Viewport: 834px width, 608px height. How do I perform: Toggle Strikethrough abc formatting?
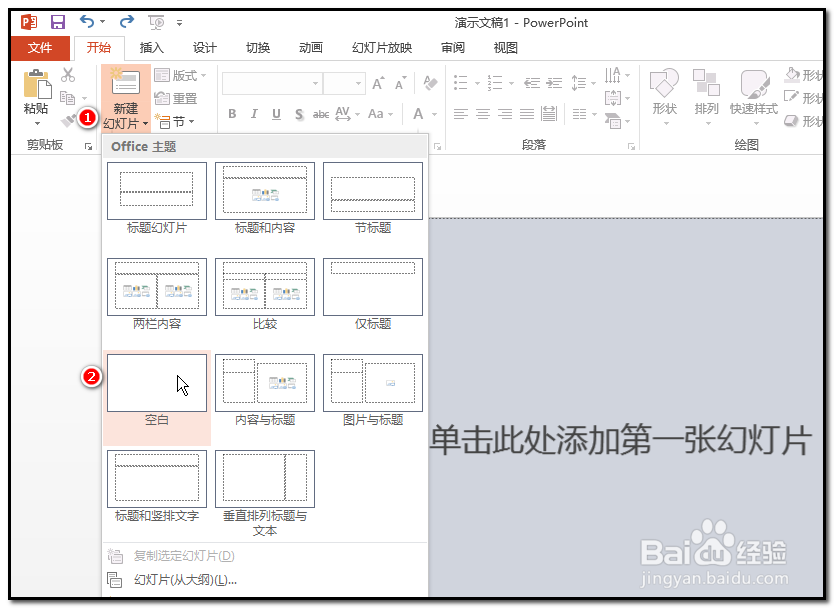pos(321,114)
